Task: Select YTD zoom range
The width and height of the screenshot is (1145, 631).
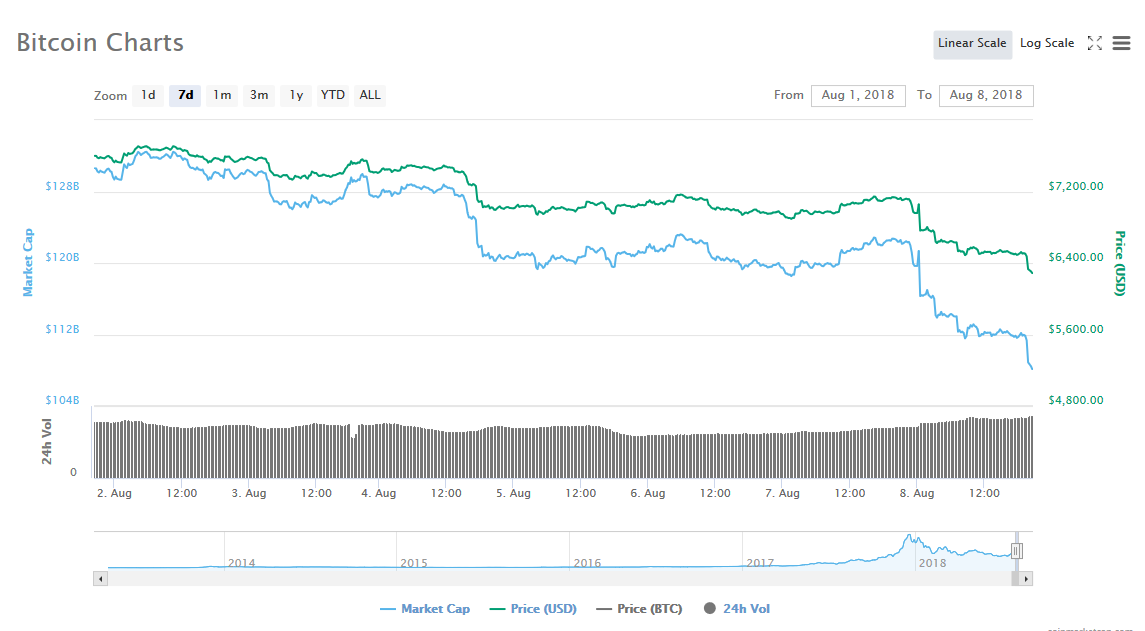Action: 333,95
